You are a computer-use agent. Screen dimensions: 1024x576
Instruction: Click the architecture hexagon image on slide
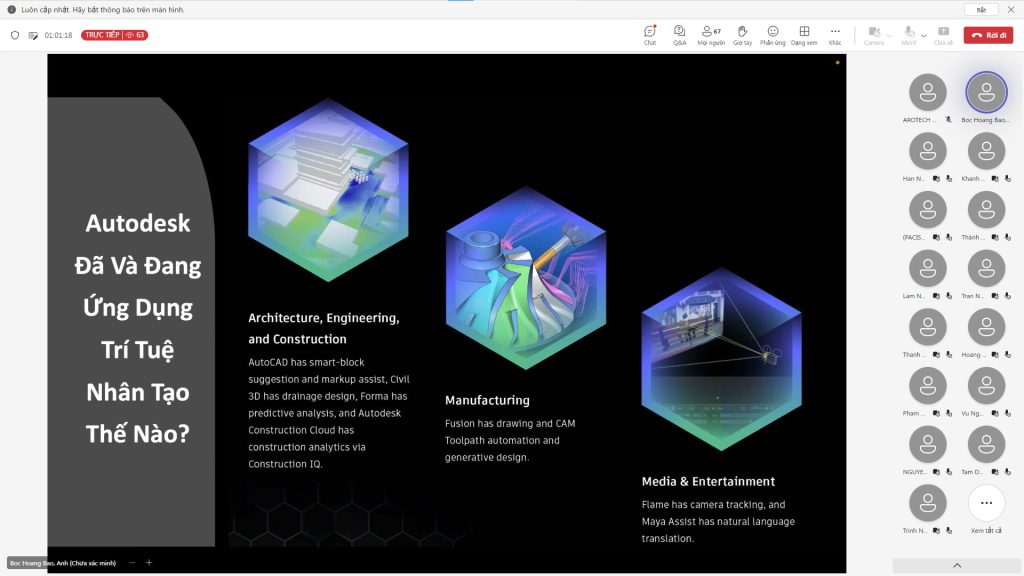(328, 190)
